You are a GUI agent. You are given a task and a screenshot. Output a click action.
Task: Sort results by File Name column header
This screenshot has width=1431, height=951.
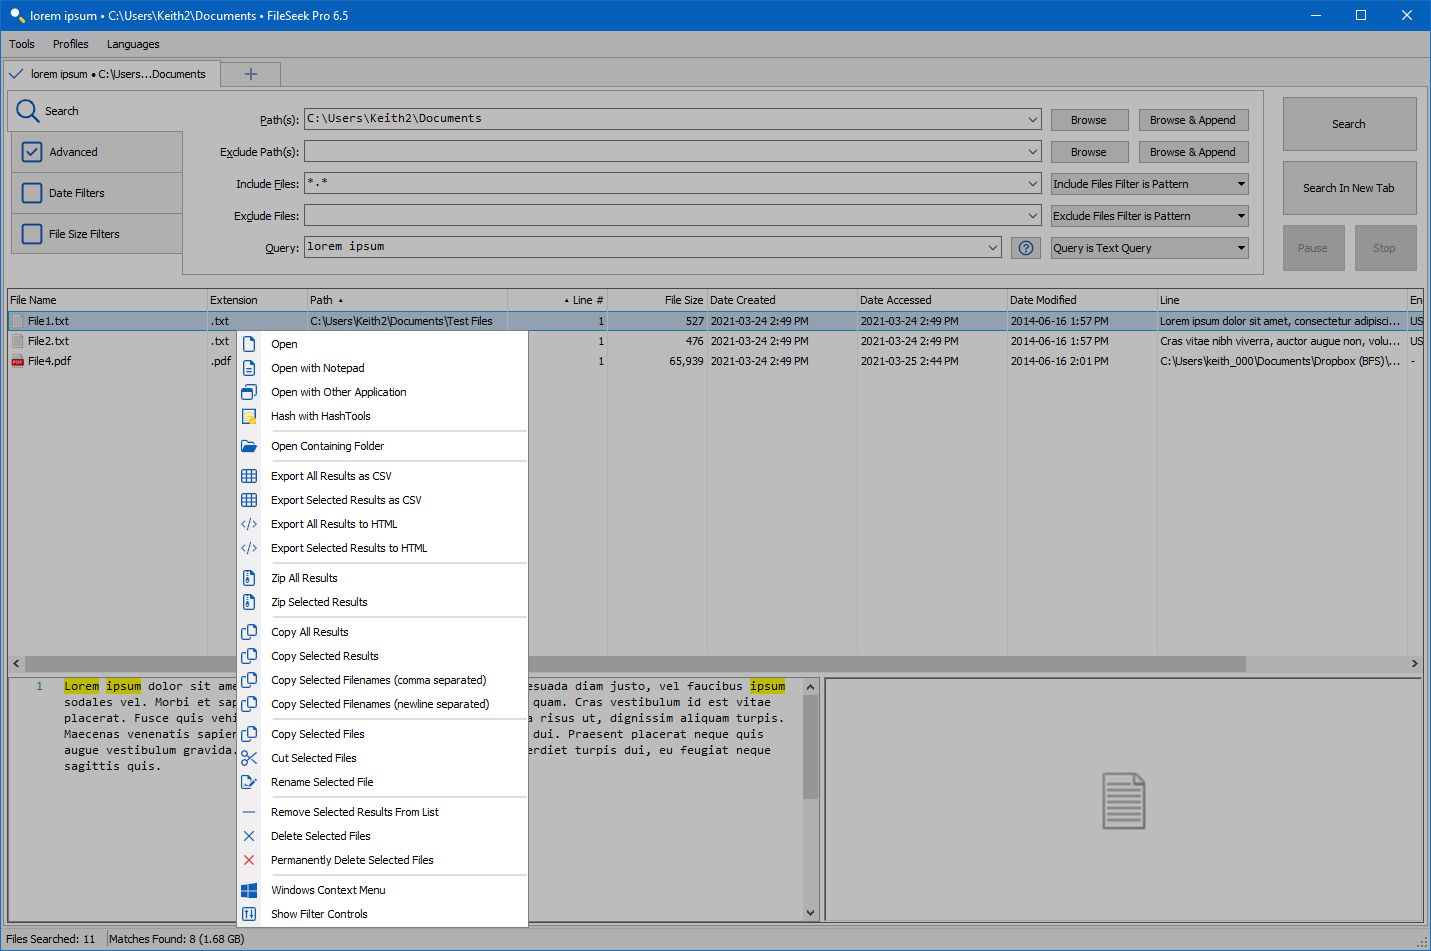(x=106, y=300)
